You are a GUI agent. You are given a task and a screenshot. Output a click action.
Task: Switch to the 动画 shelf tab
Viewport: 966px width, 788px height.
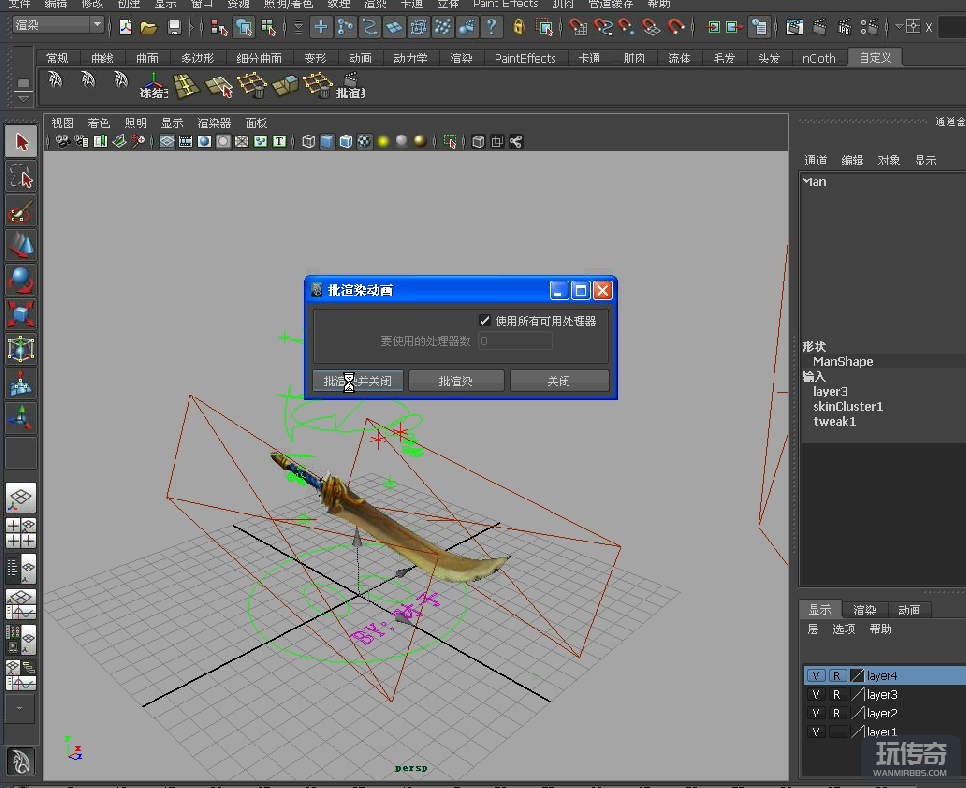pyautogui.click(x=360, y=58)
